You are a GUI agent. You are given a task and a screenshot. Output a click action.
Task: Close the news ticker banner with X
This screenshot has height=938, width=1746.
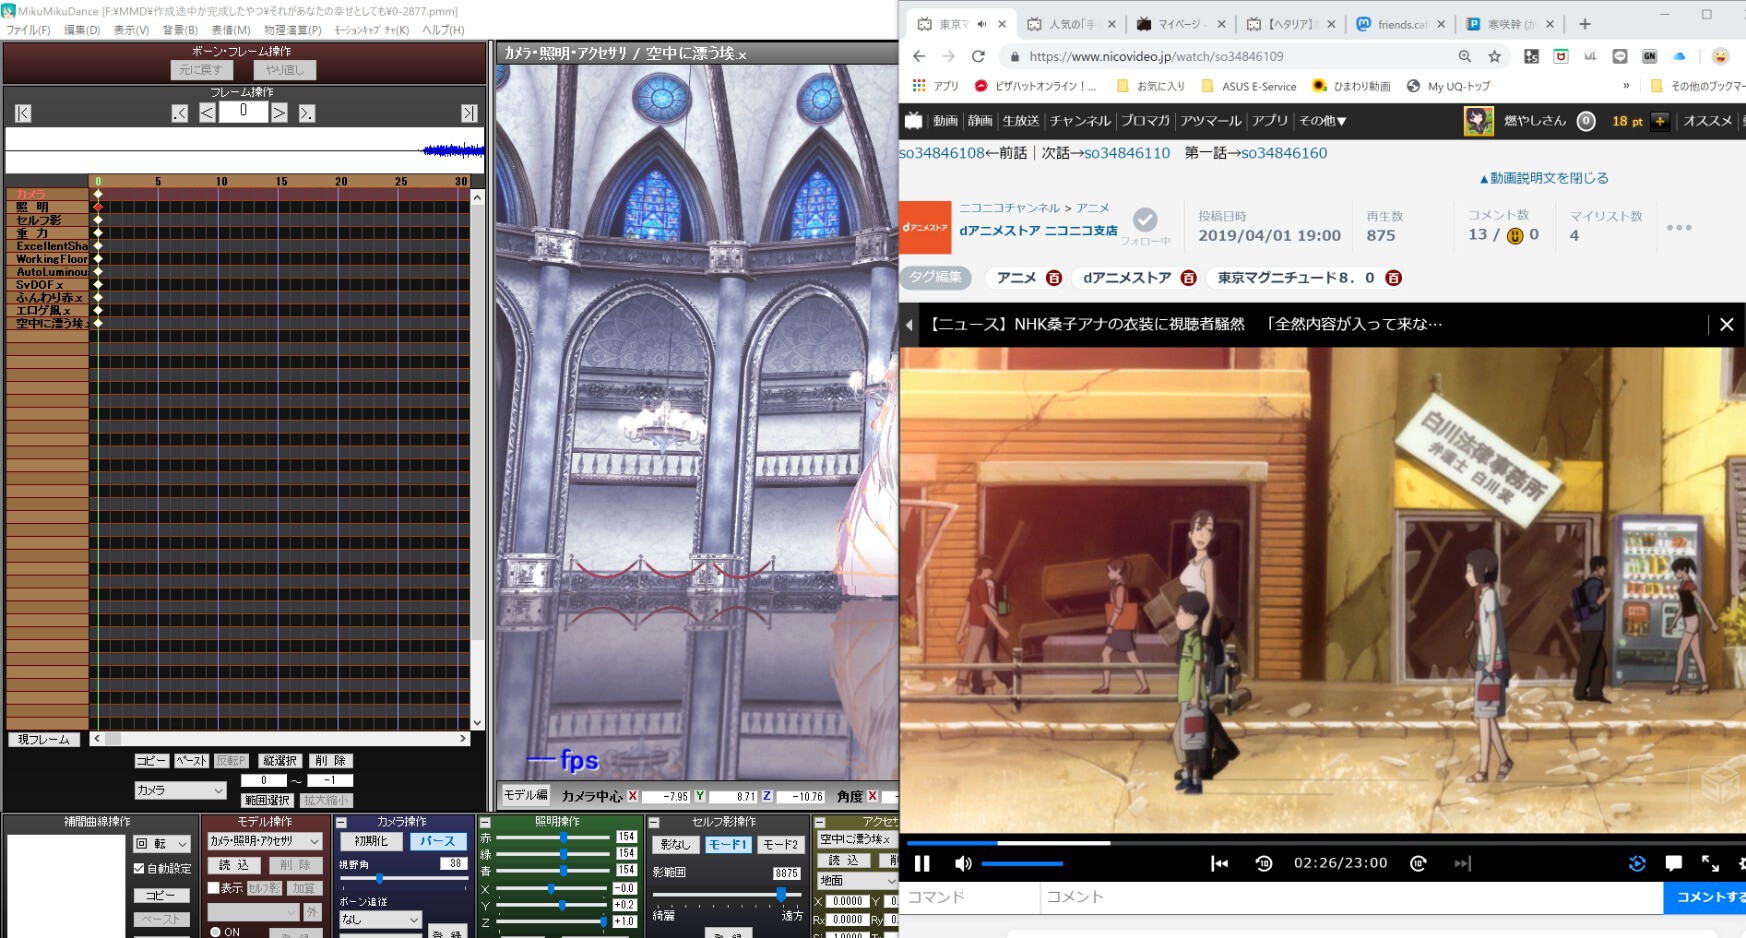1726,324
